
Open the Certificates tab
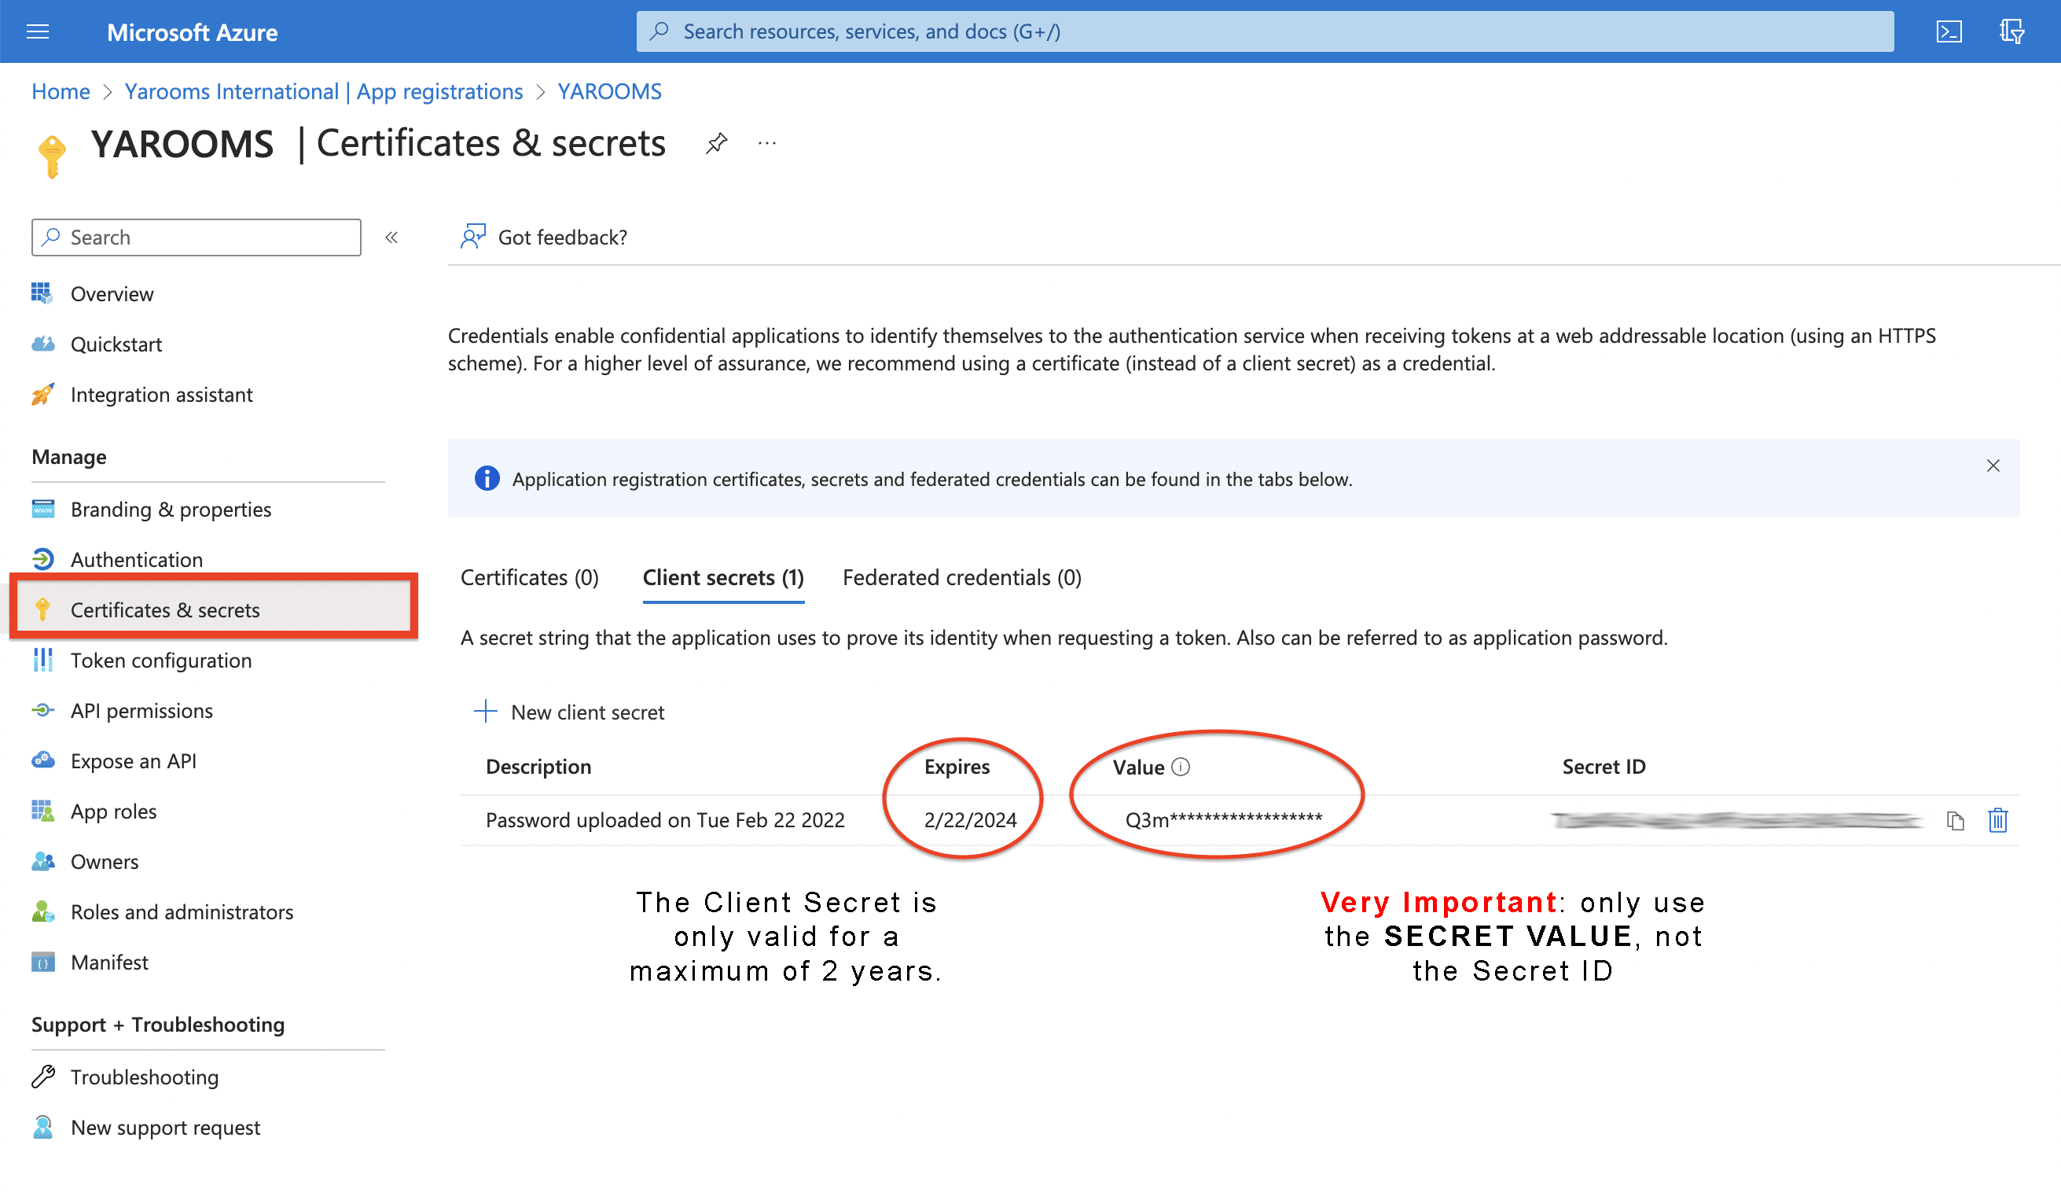[x=529, y=577]
